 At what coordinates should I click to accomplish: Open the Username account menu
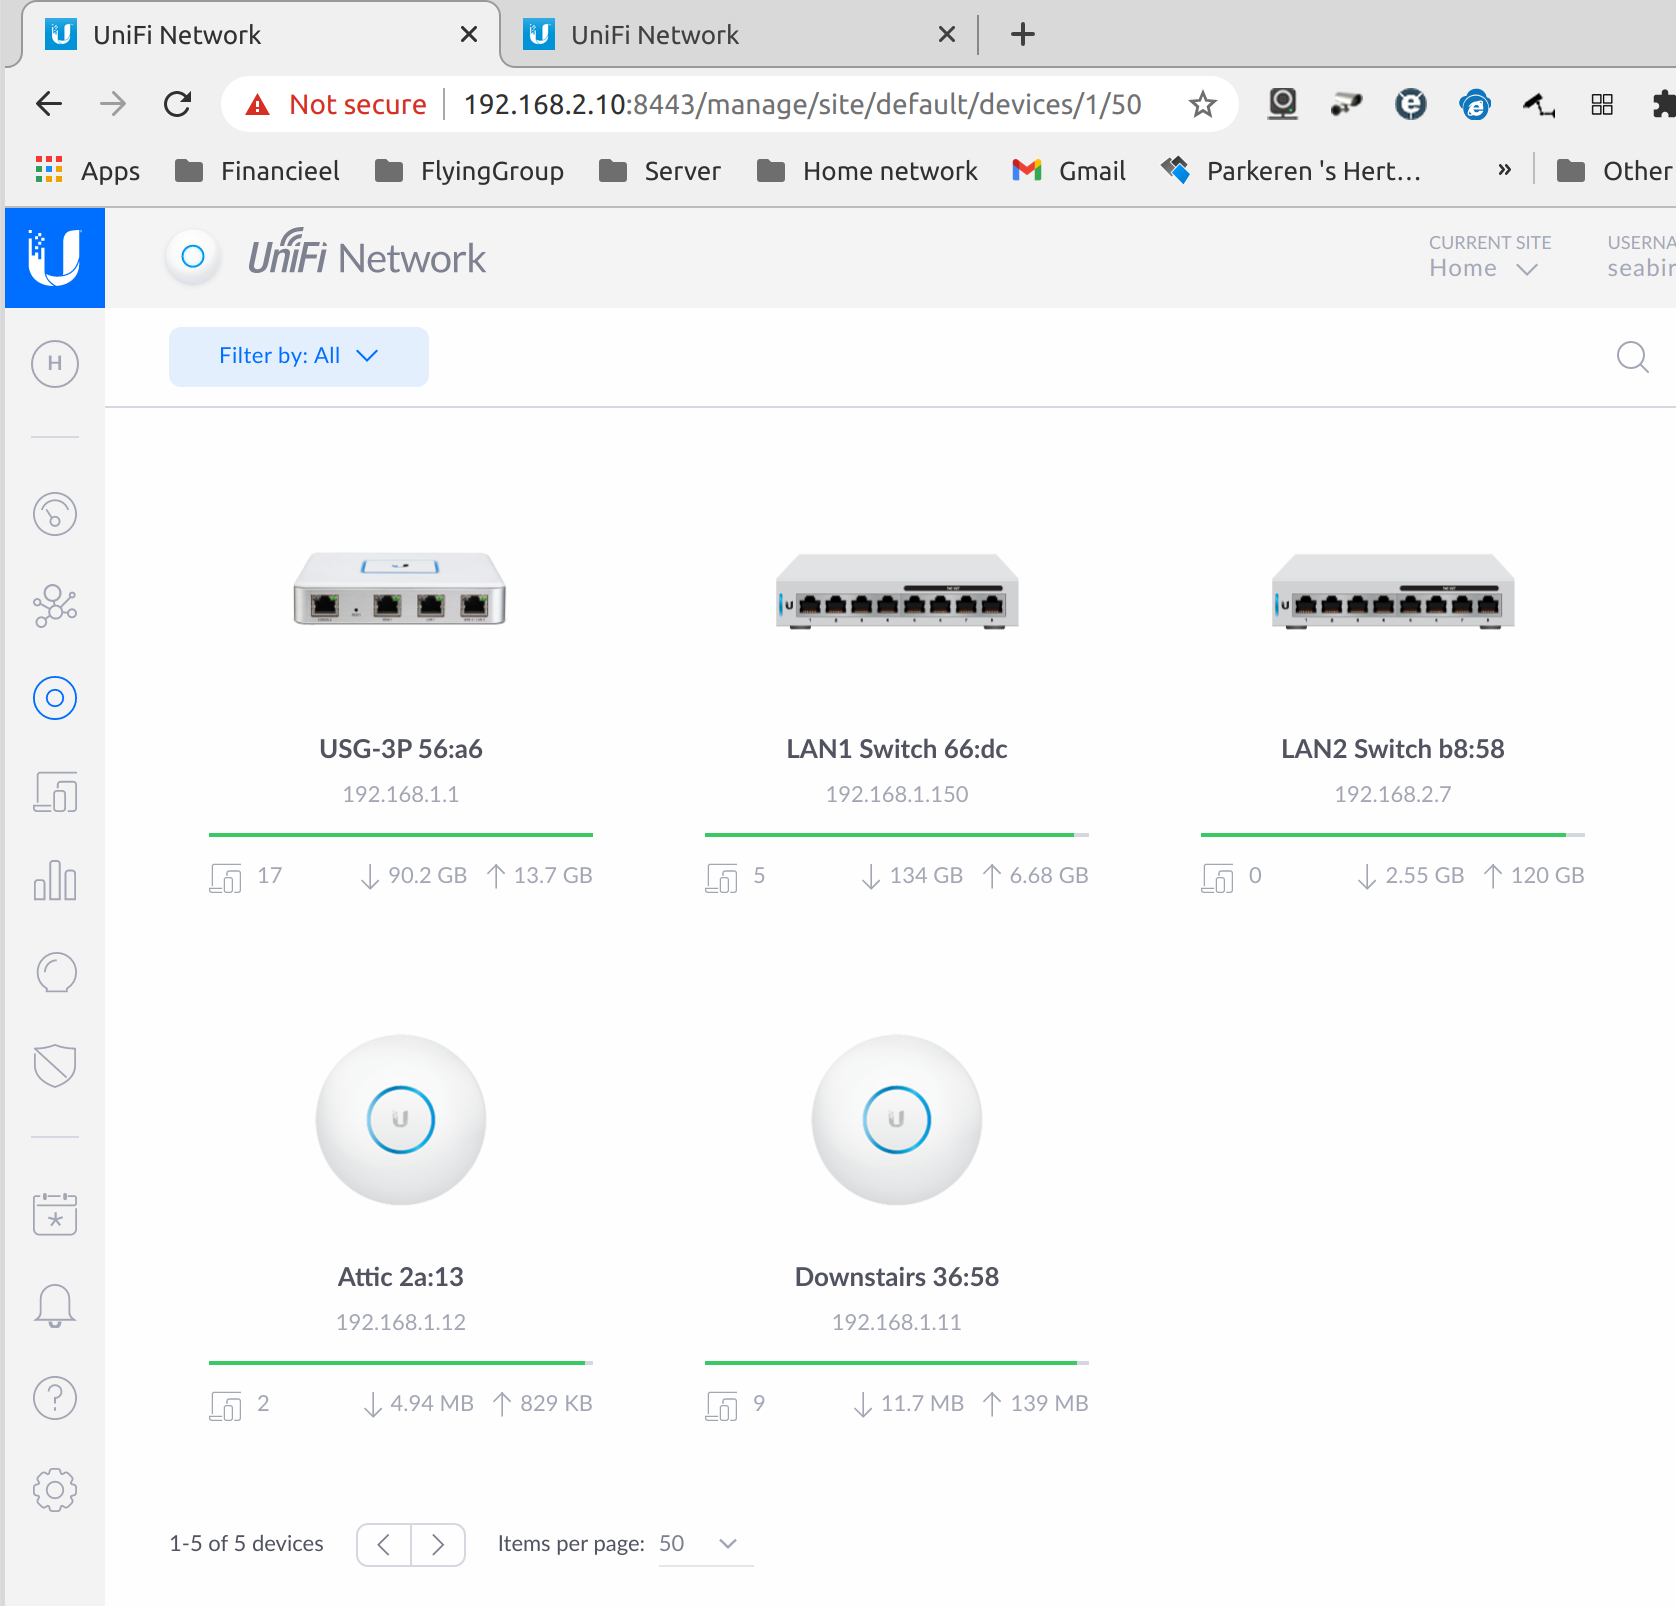pos(1641,257)
